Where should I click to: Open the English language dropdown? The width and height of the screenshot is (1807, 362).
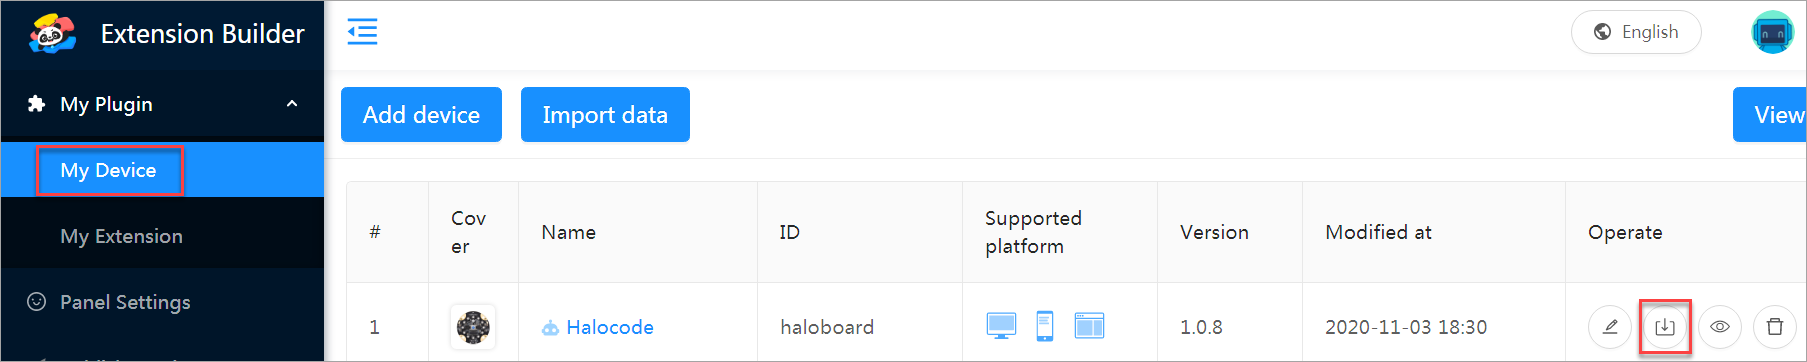tap(1636, 32)
